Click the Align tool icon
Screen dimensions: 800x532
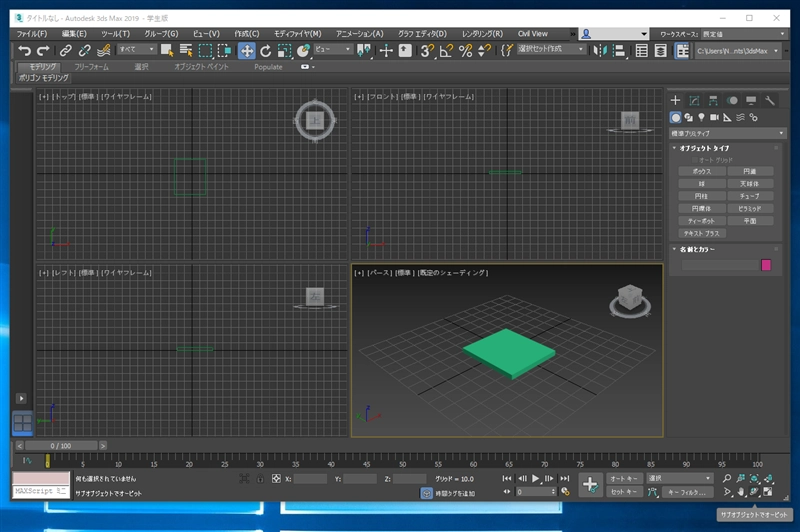click(x=619, y=50)
